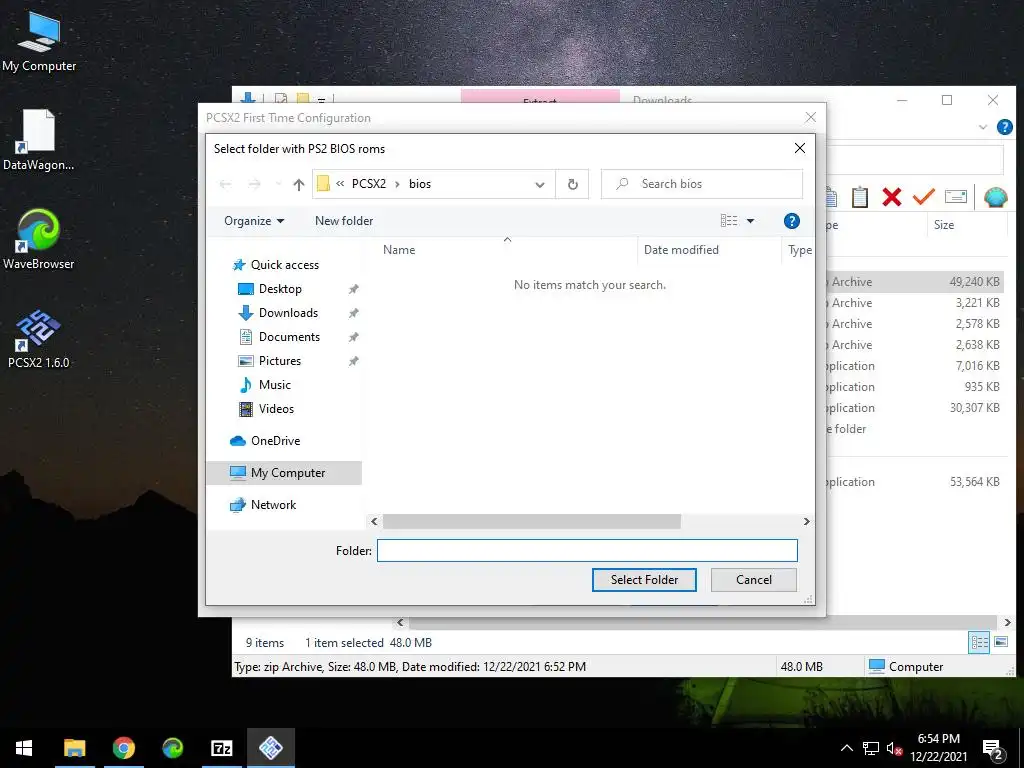Screen dimensions: 1024x768
Task: Click the bios breadcrumb in address bar
Action: pyautogui.click(x=420, y=184)
